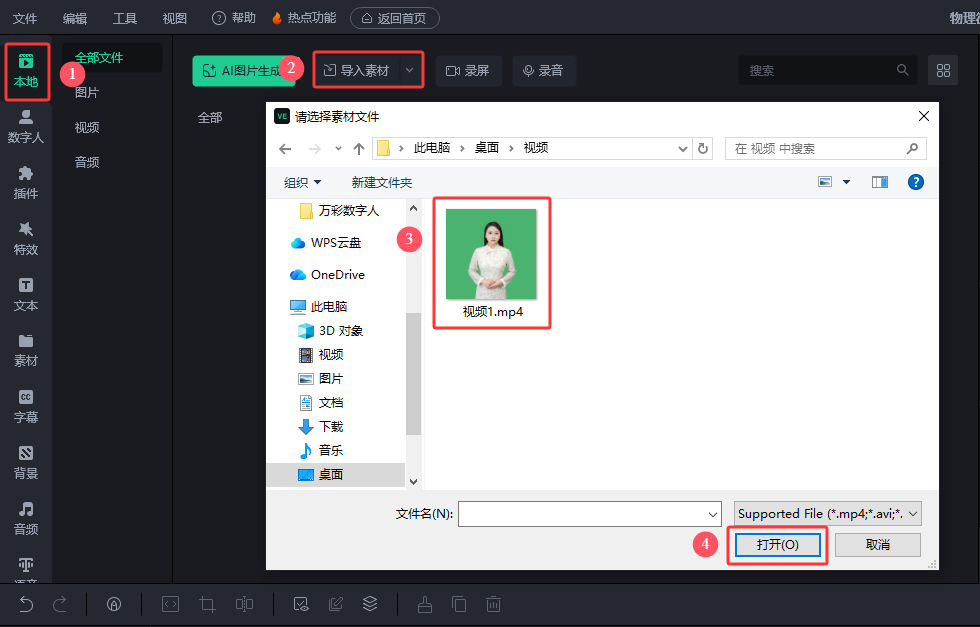Toggle the preview pane button in dialog

pos(880,182)
